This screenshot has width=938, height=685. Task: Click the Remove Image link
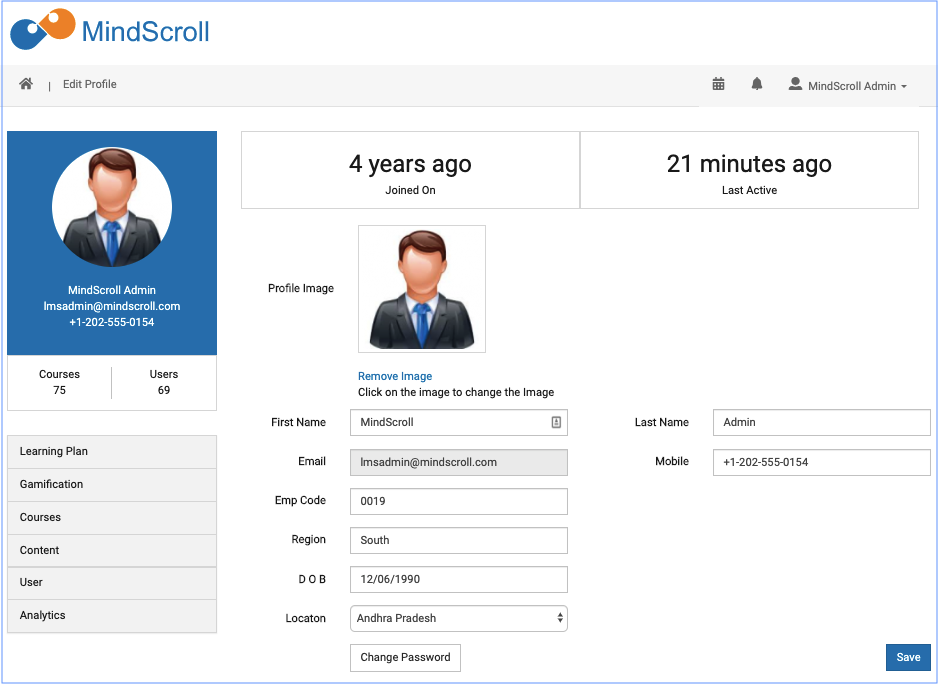click(x=395, y=376)
